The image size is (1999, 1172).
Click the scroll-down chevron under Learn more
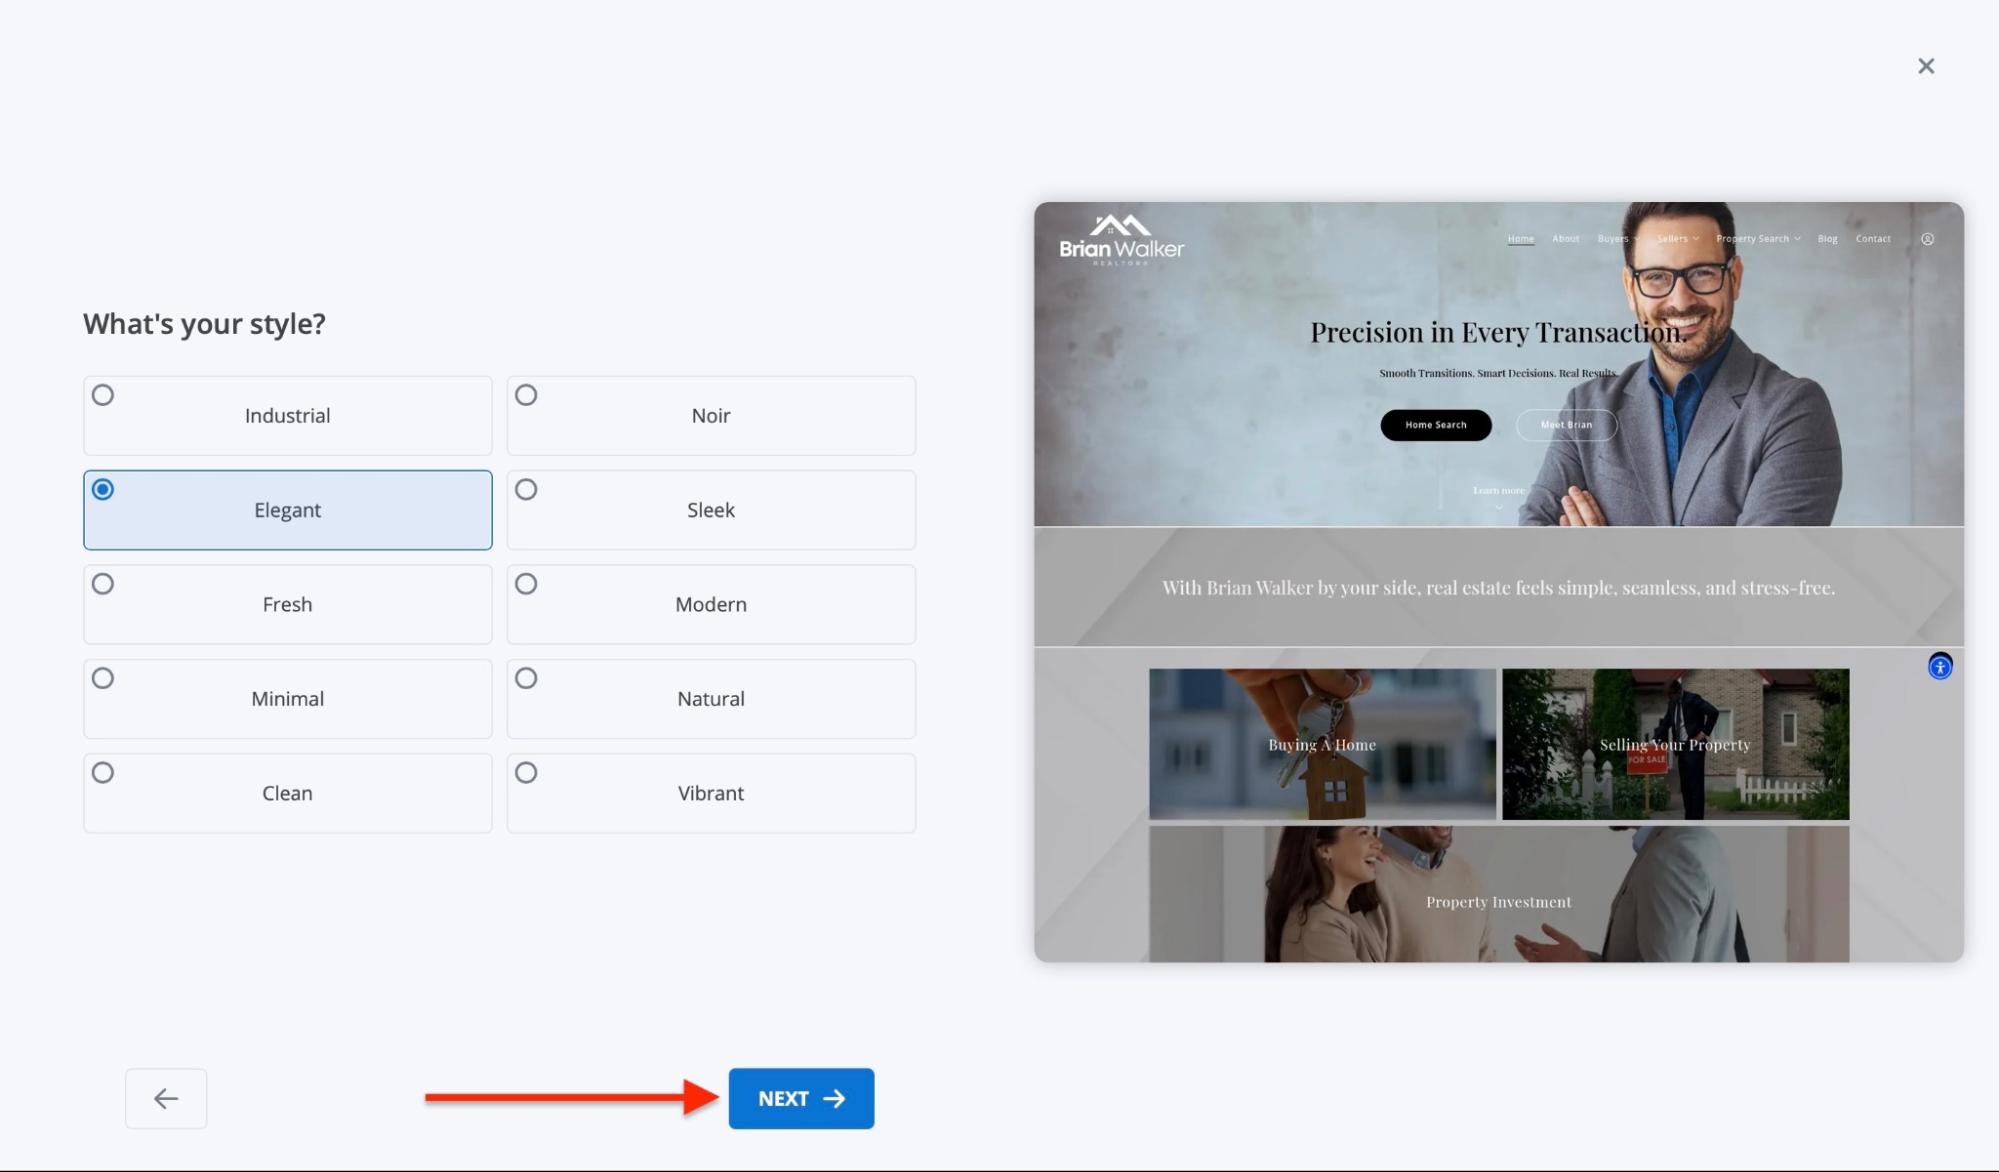tap(1498, 508)
